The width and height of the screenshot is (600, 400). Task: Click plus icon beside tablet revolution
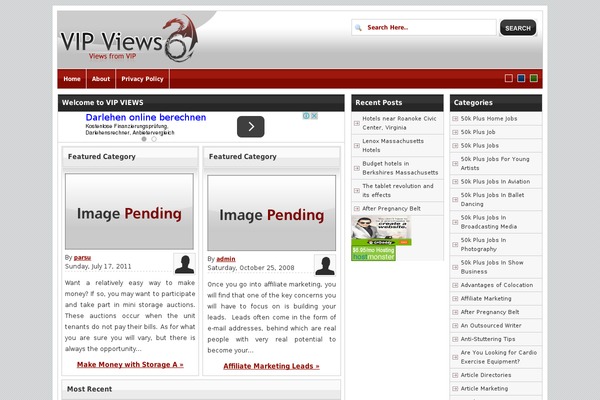click(x=357, y=191)
